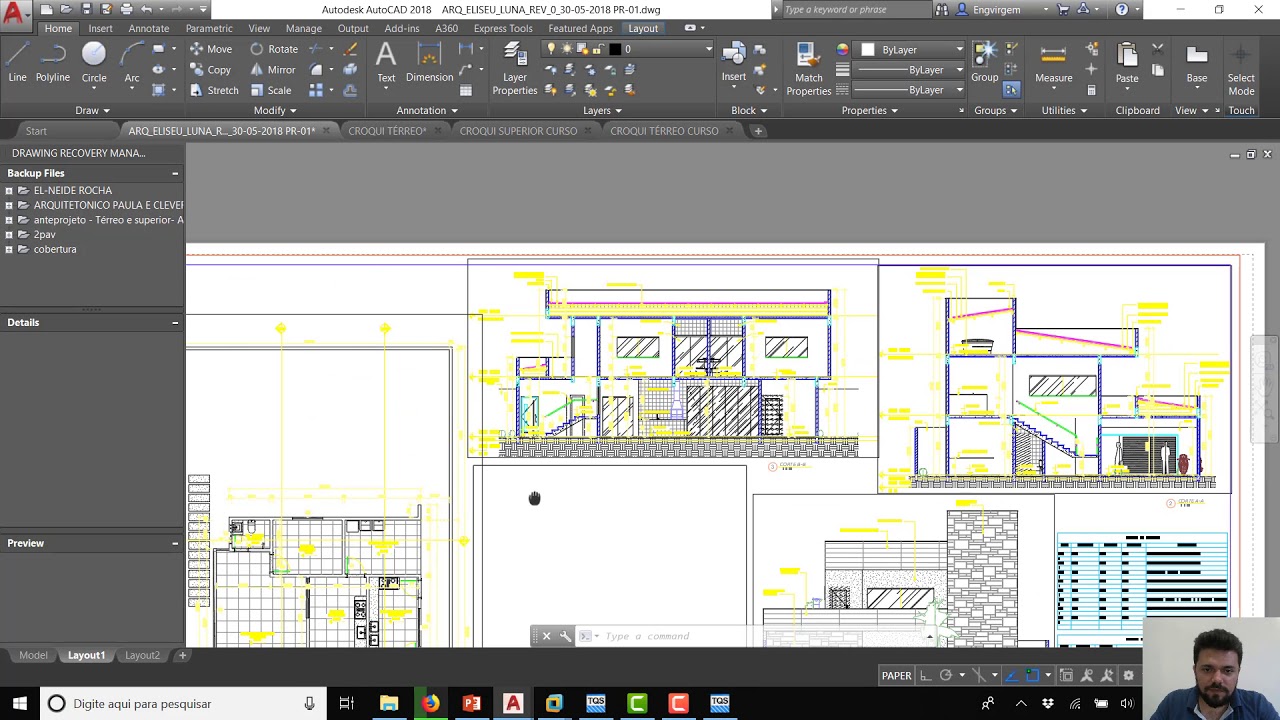
Task: Select the Polyline tool
Action: pyautogui.click(x=53, y=63)
